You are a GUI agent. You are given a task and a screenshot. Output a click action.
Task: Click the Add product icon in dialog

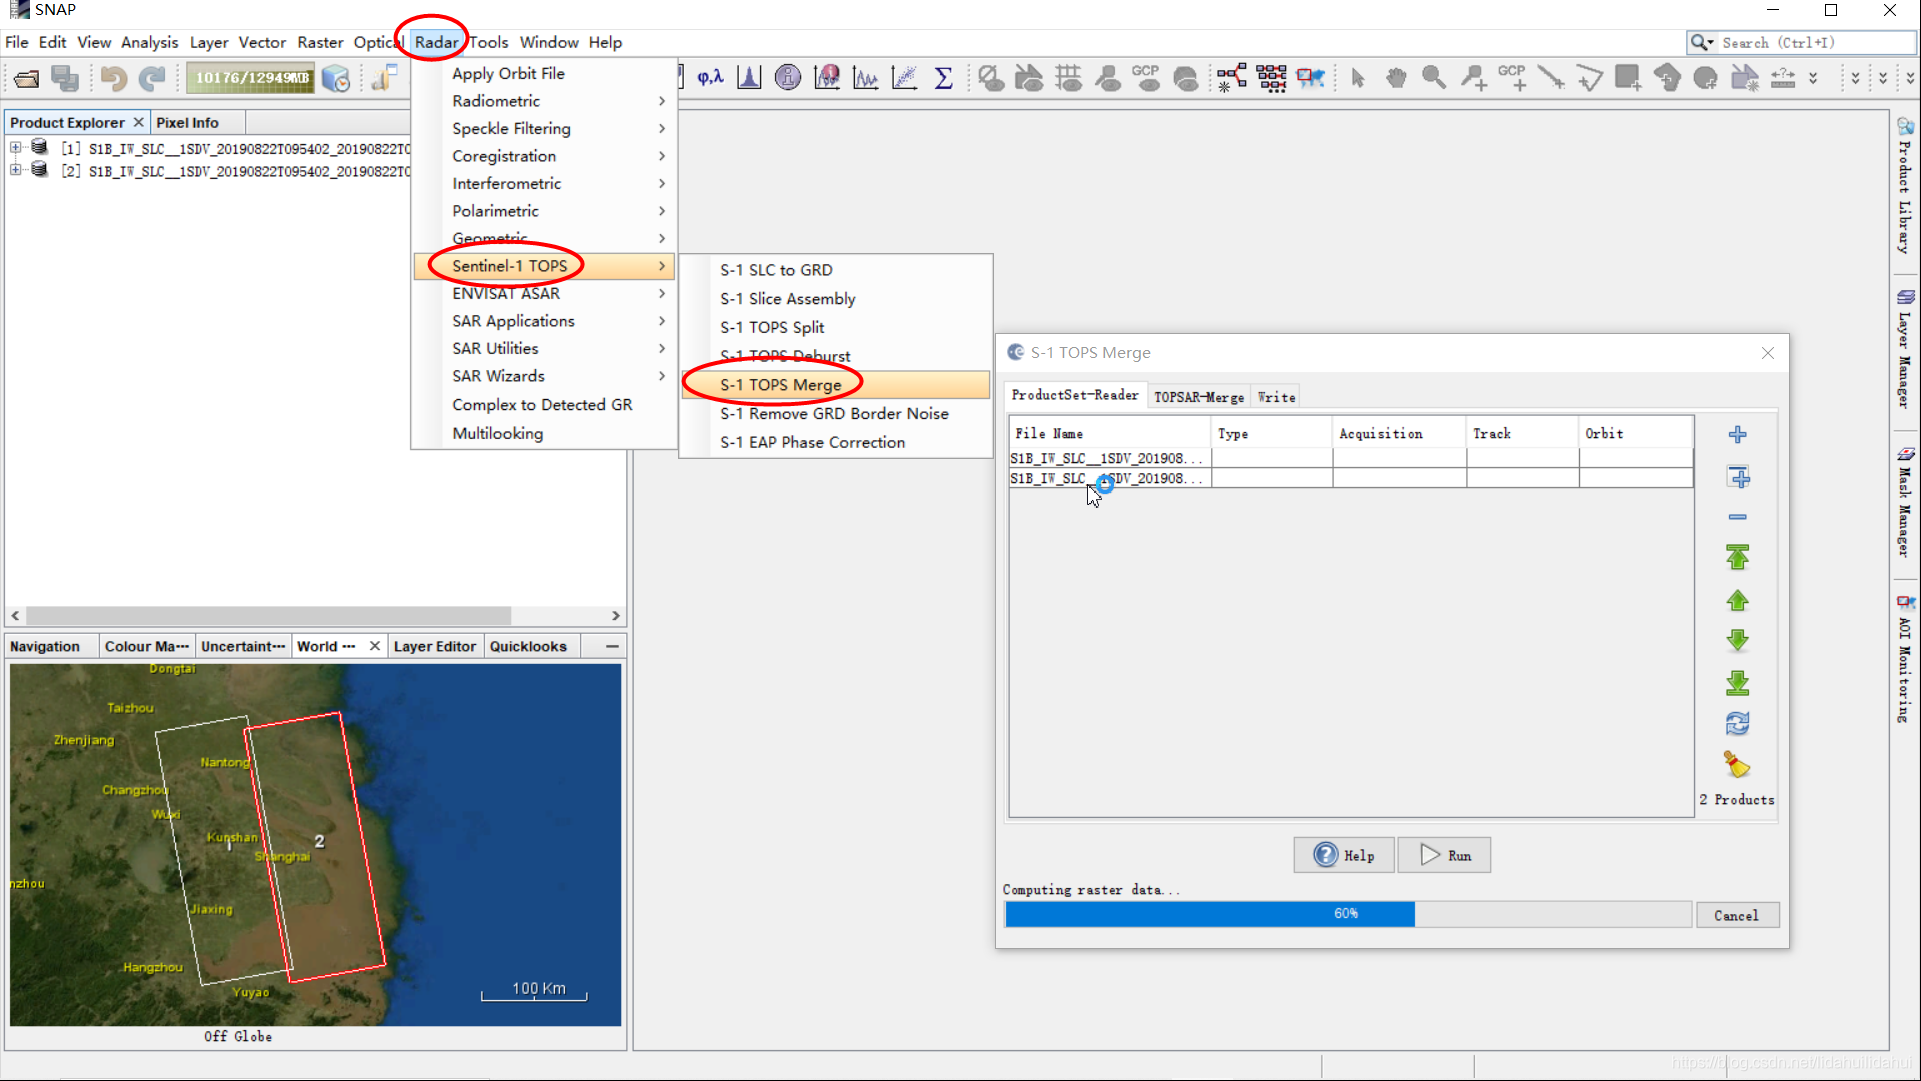point(1738,434)
